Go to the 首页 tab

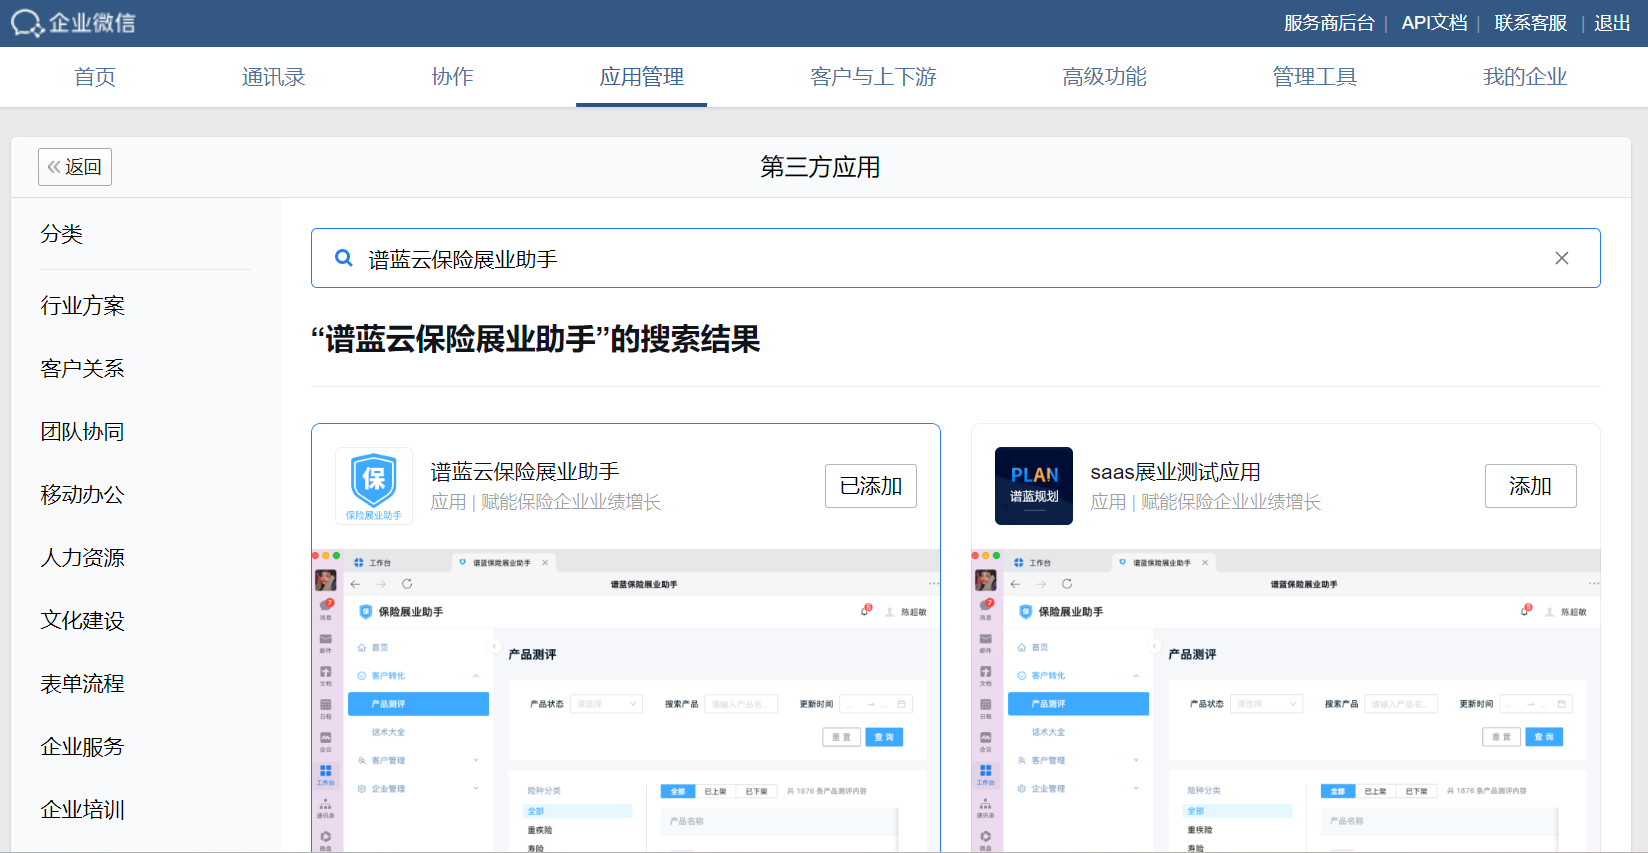pyautogui.click(x=95, y=77)
